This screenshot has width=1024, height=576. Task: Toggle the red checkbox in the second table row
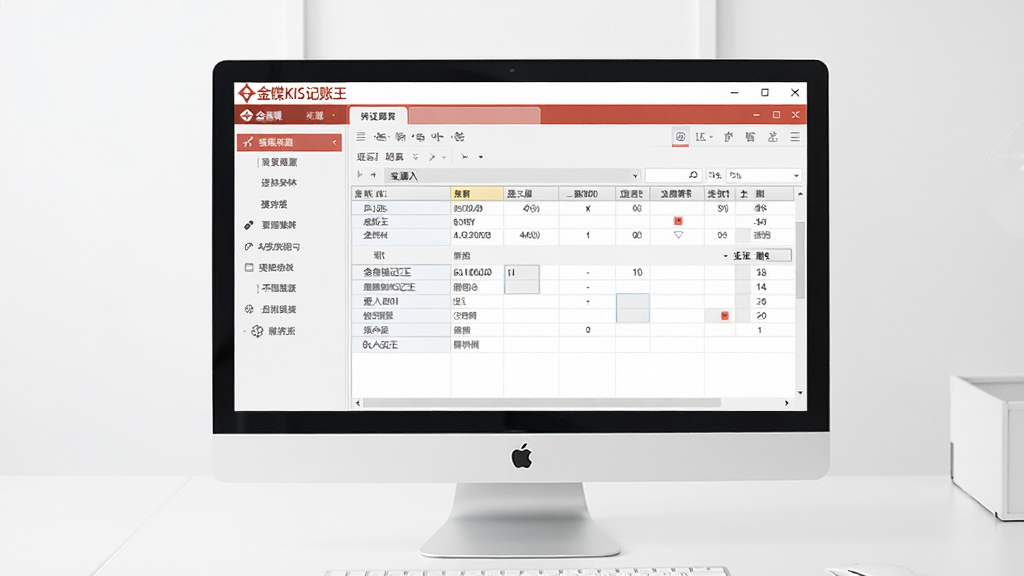(x=678, y=221)
